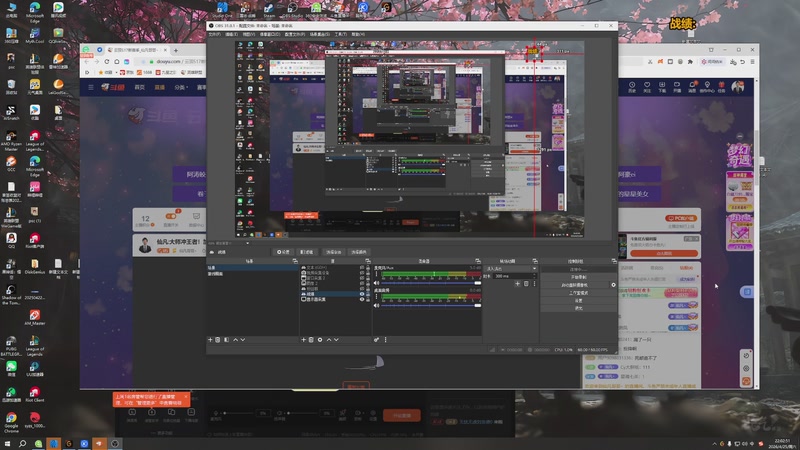Move scene down in OBS Scenes toolbar
Viewport: 800px width, 450px height.
(x=243, y=340)
